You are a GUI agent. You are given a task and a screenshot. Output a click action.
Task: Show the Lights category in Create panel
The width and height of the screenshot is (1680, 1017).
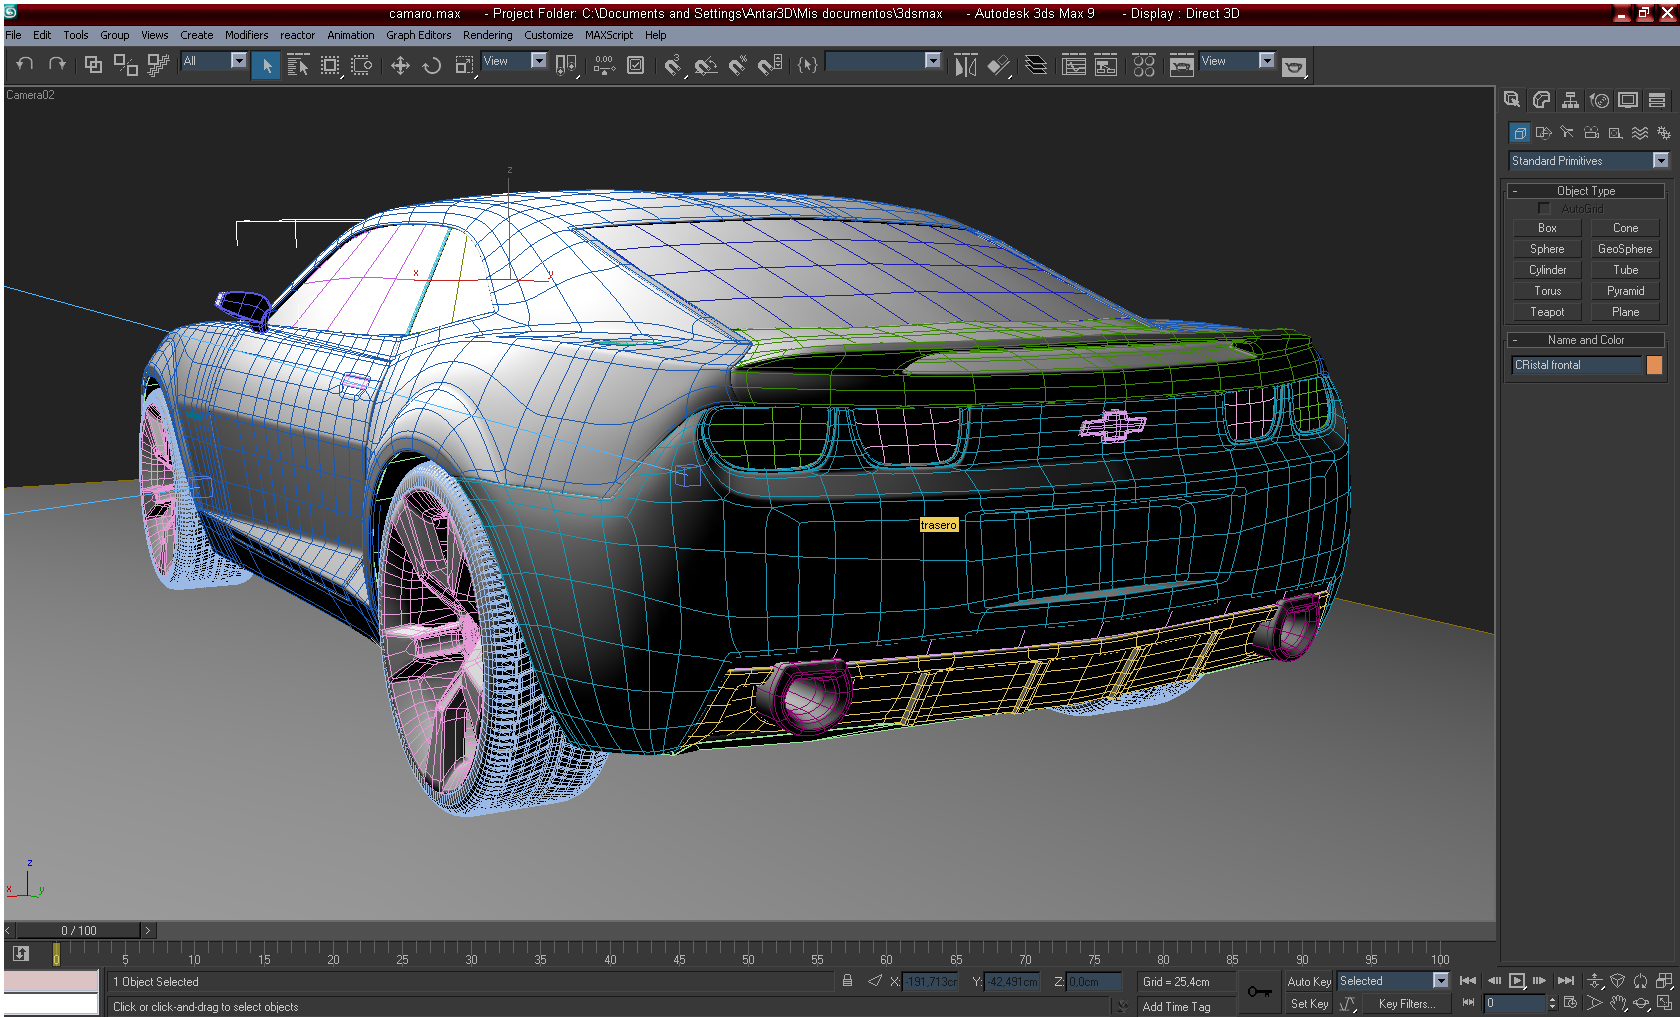click(x=1567, y=133)
